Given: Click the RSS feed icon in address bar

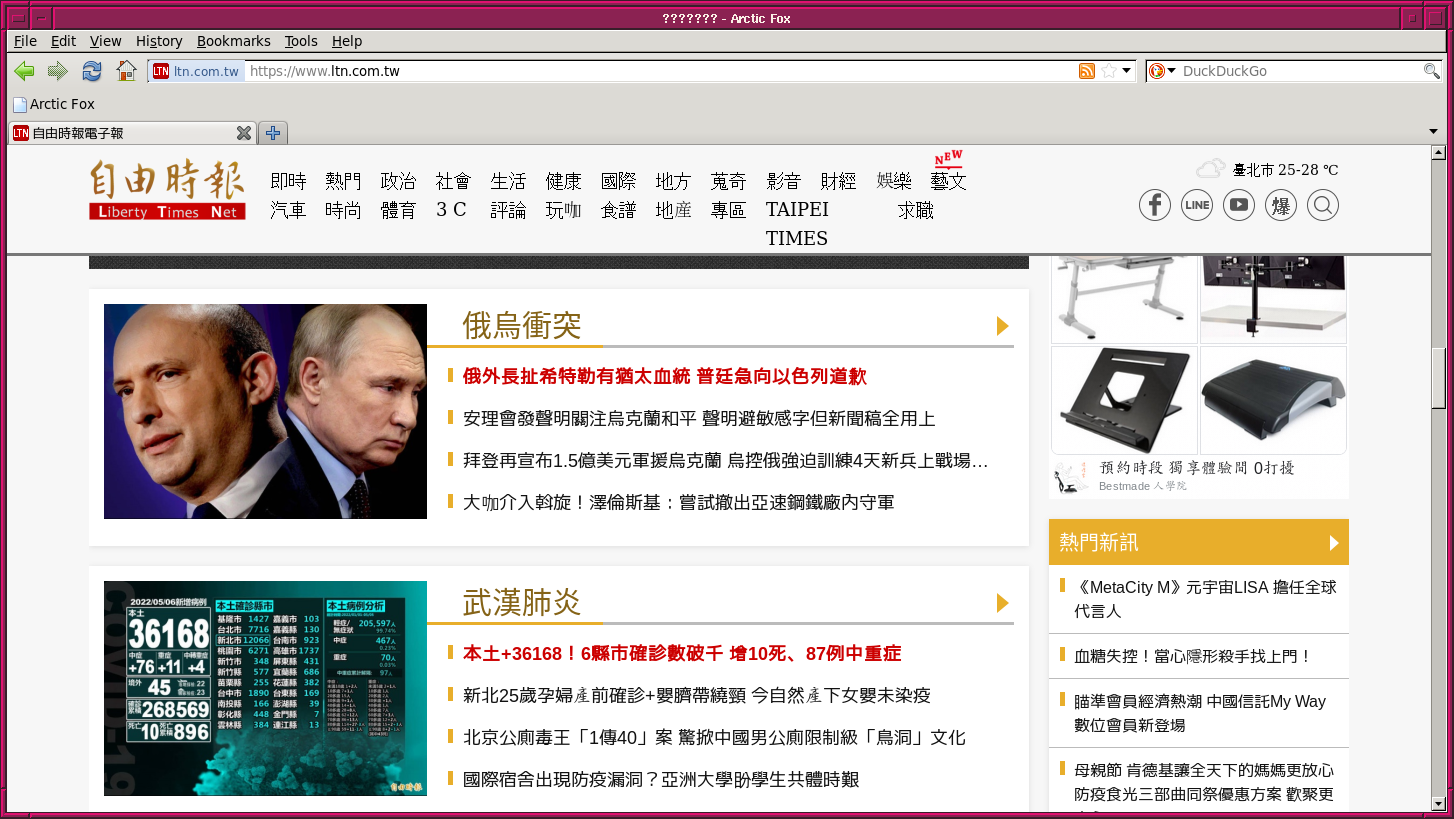Looking at the screenshot, I should 1087,71.
